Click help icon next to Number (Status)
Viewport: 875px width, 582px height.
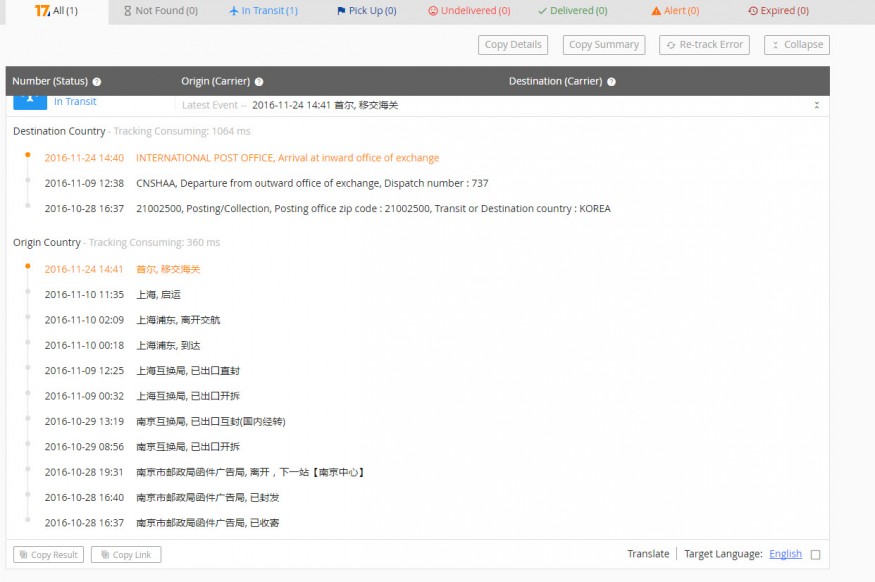click(97, 82)
